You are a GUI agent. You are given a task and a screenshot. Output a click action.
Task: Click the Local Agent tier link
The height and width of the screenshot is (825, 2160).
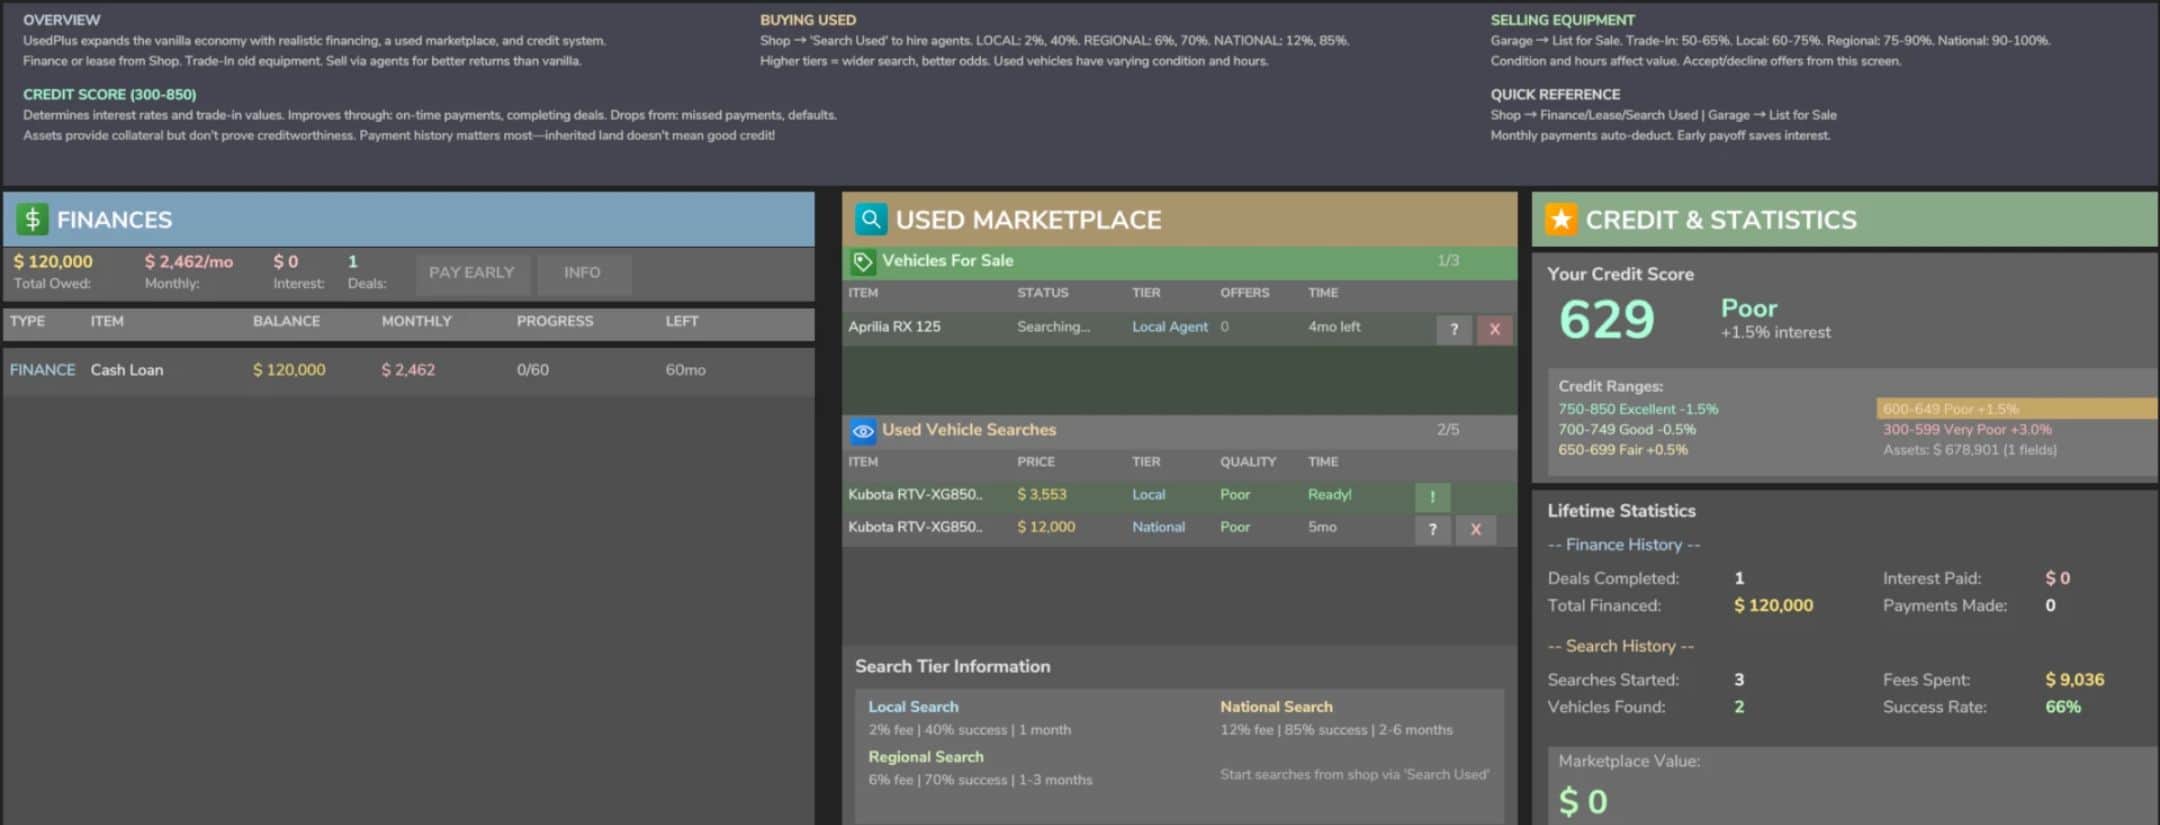point(1169,327)
